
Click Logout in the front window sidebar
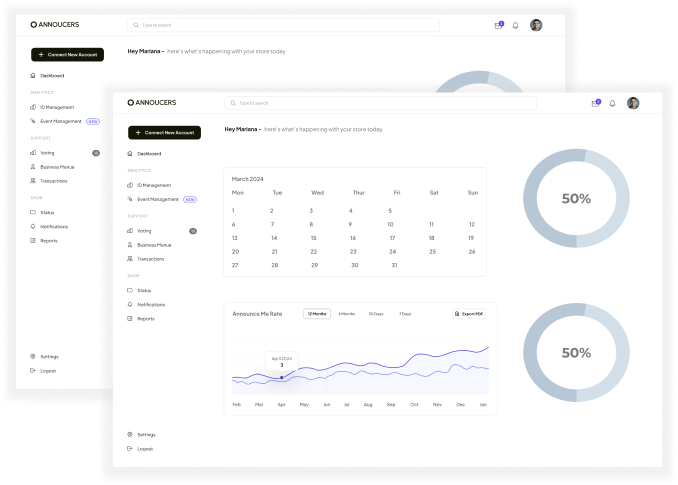(x=145, y=449)
